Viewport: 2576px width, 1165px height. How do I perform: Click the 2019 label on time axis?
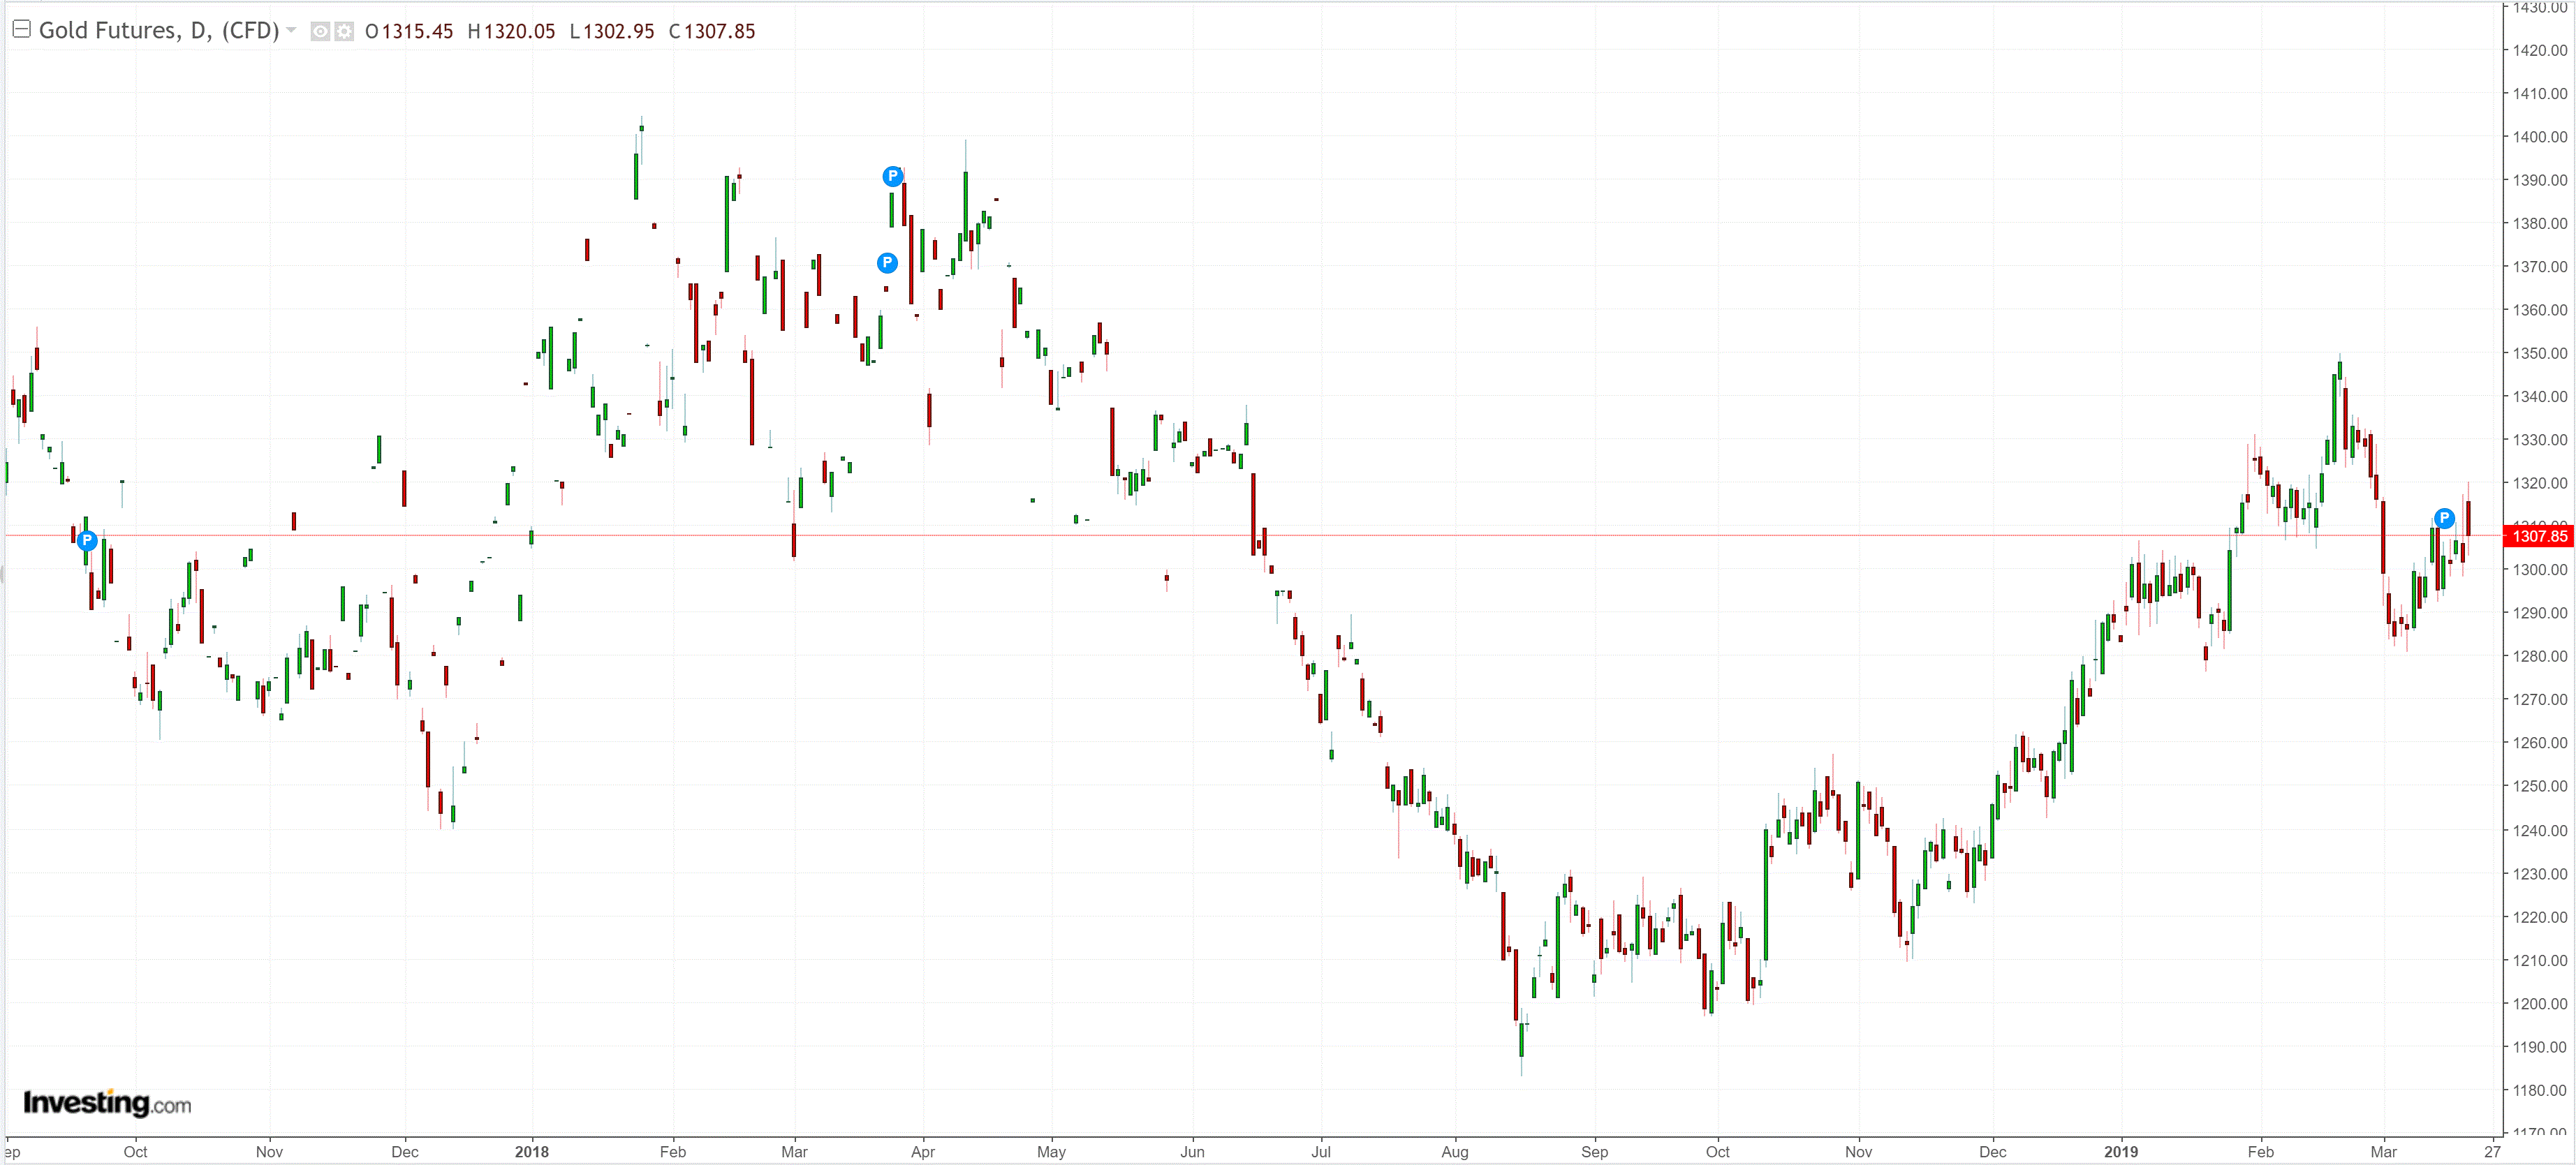pos(2120,1151)
